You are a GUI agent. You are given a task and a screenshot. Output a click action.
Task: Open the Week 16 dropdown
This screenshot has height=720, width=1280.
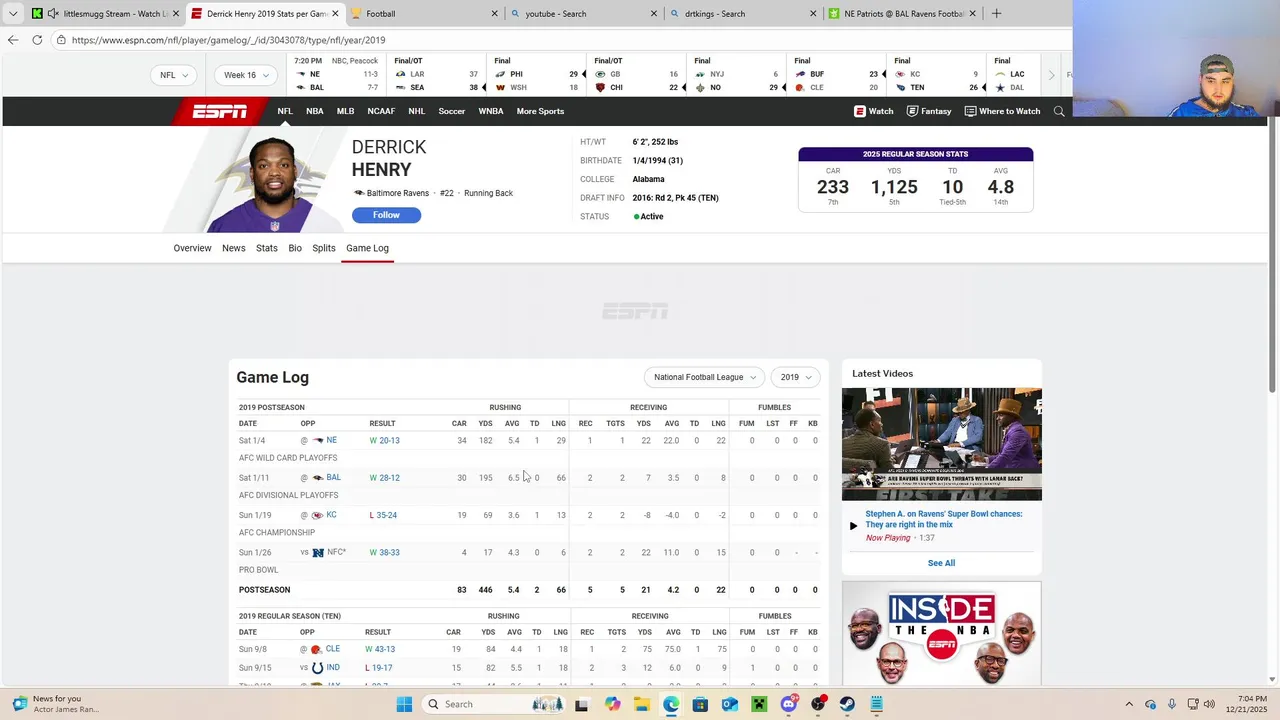click(245, 75)
